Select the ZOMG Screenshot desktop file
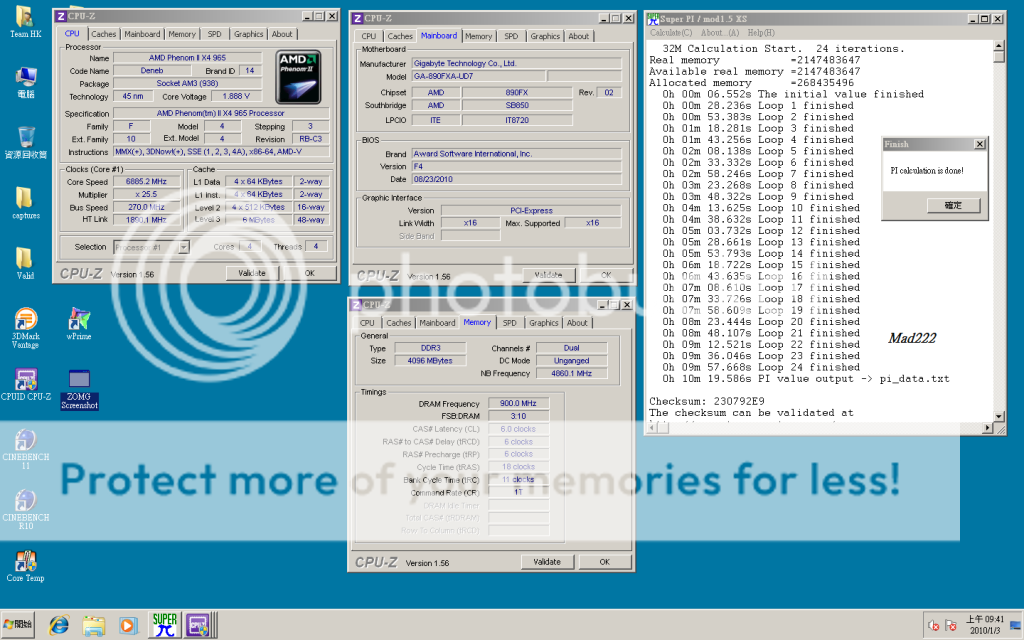The image size is (1024, 640). [x=79, y=380]
